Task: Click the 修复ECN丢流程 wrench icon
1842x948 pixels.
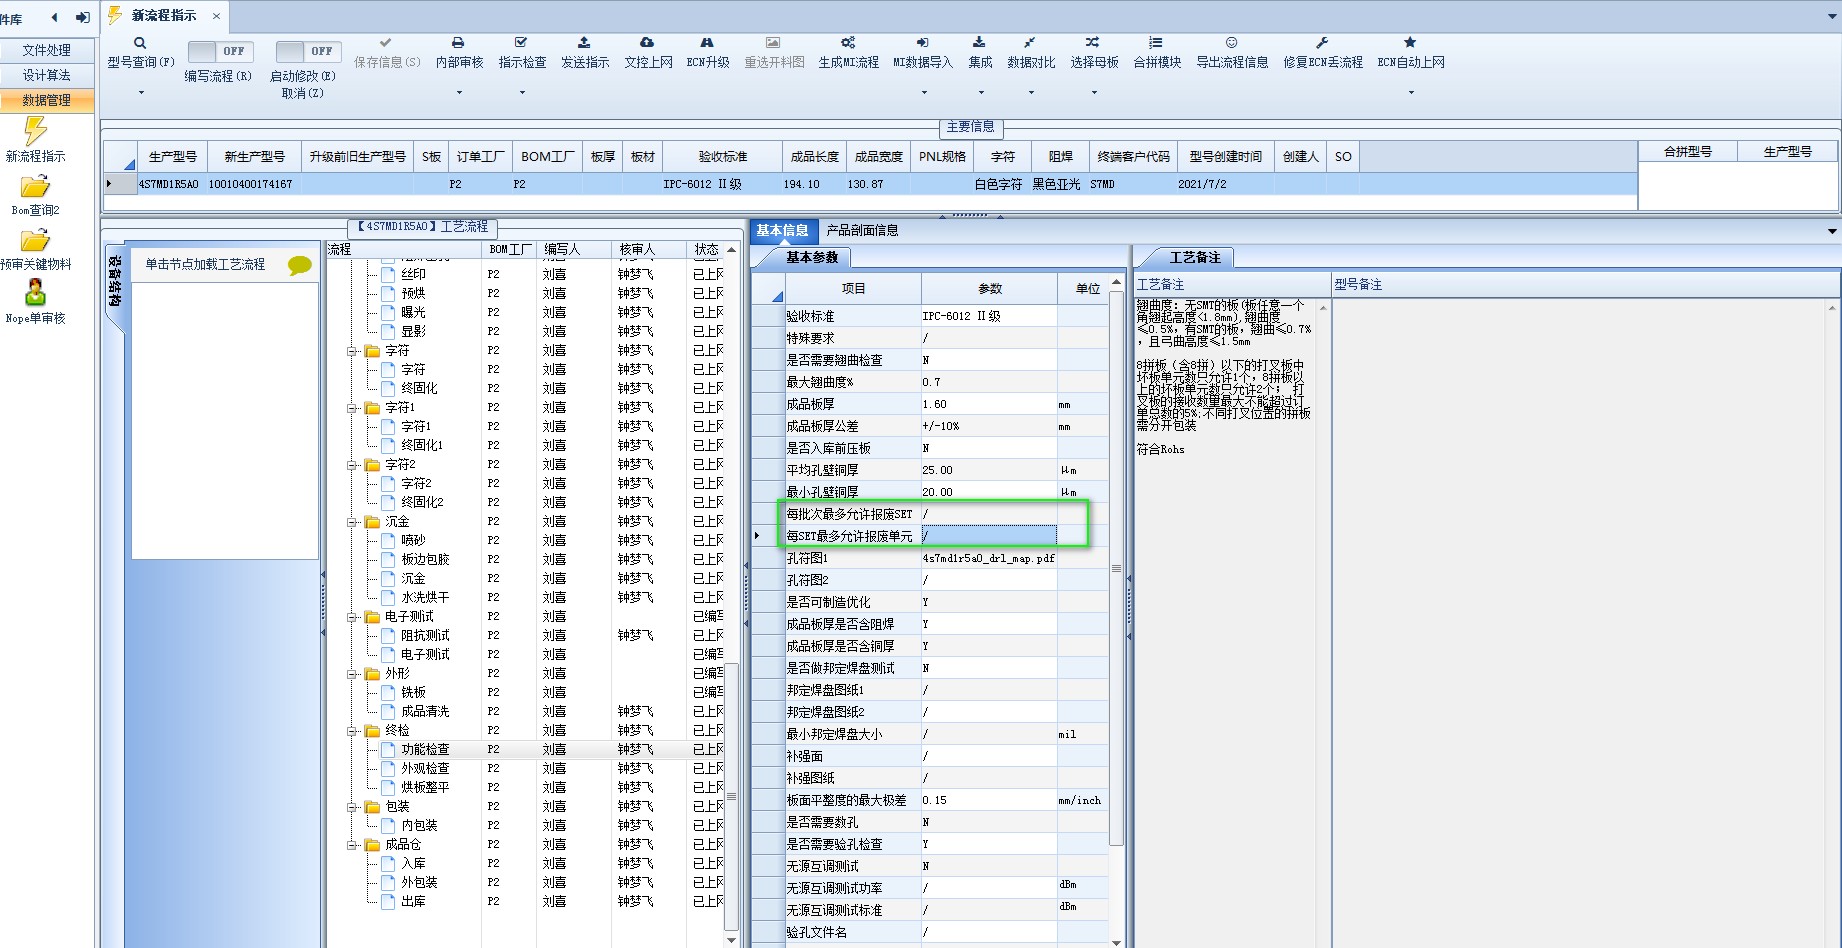Action: click(x=1321, y=43)
